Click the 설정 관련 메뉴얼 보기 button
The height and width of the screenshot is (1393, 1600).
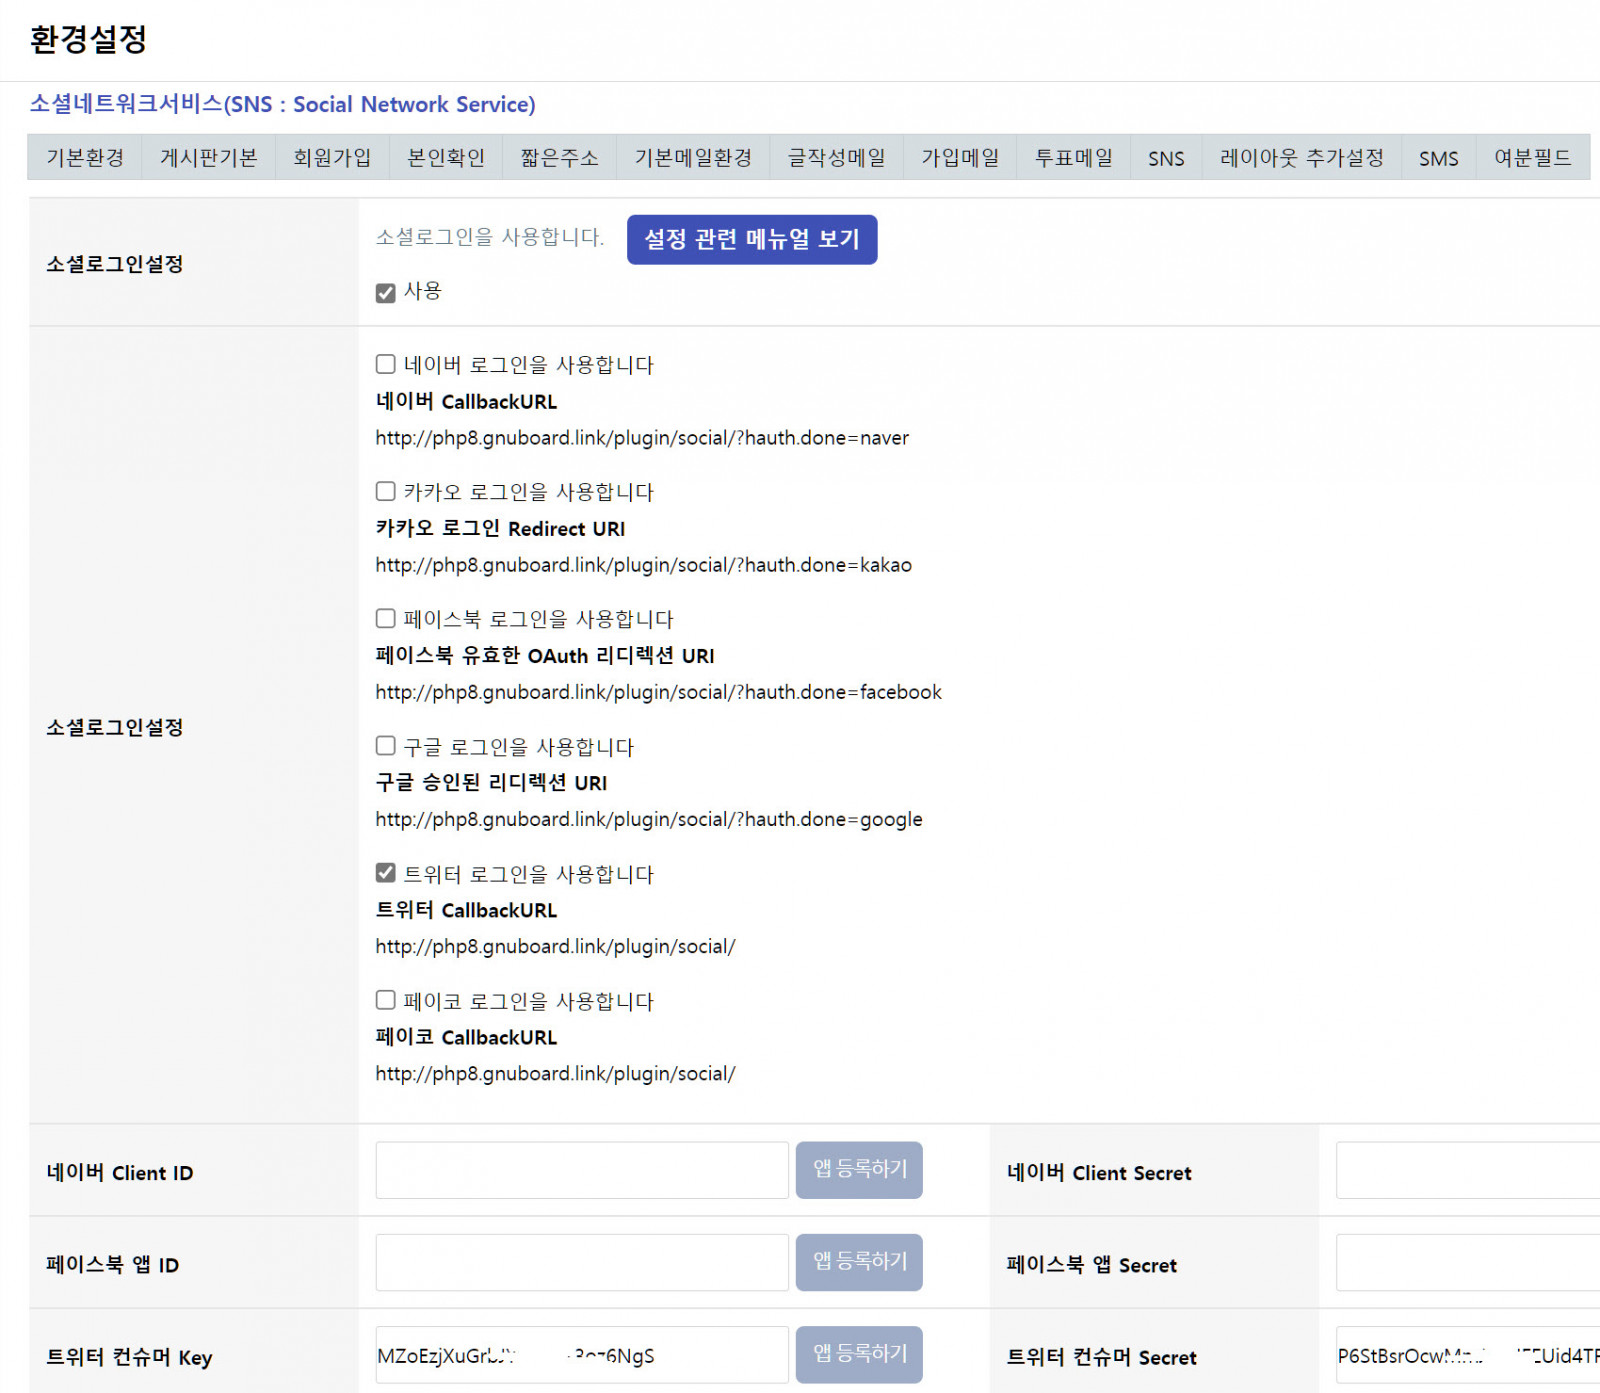[752, 240]
